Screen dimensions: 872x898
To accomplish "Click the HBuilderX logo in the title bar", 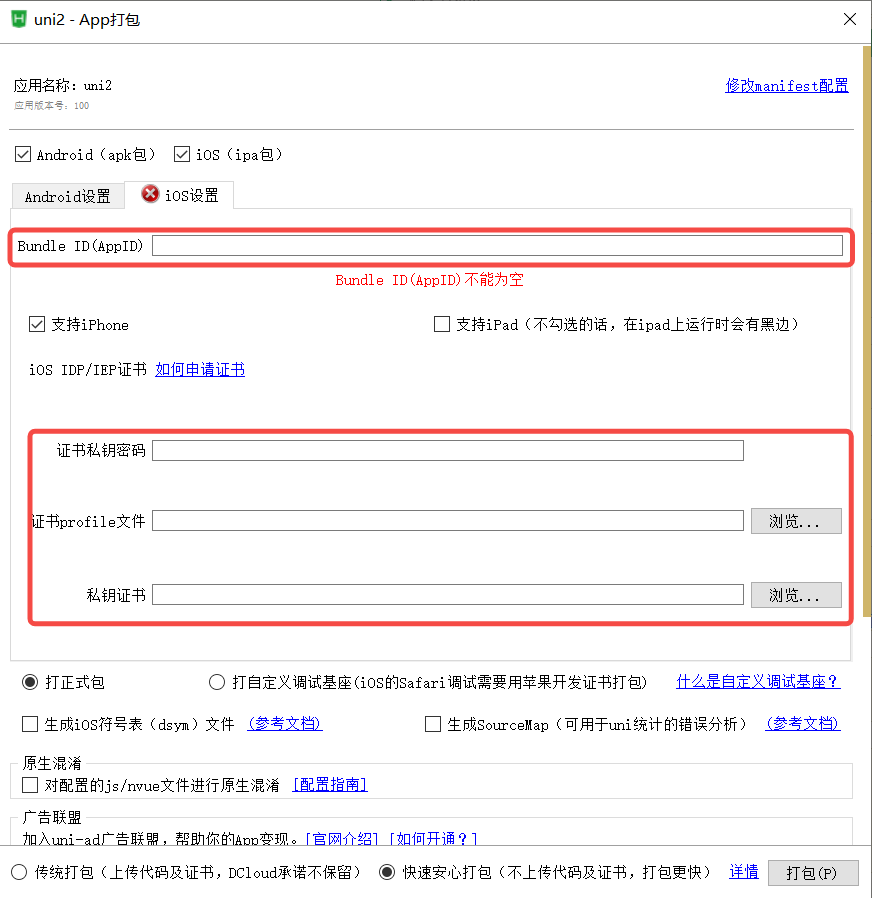I will [17, 19].
